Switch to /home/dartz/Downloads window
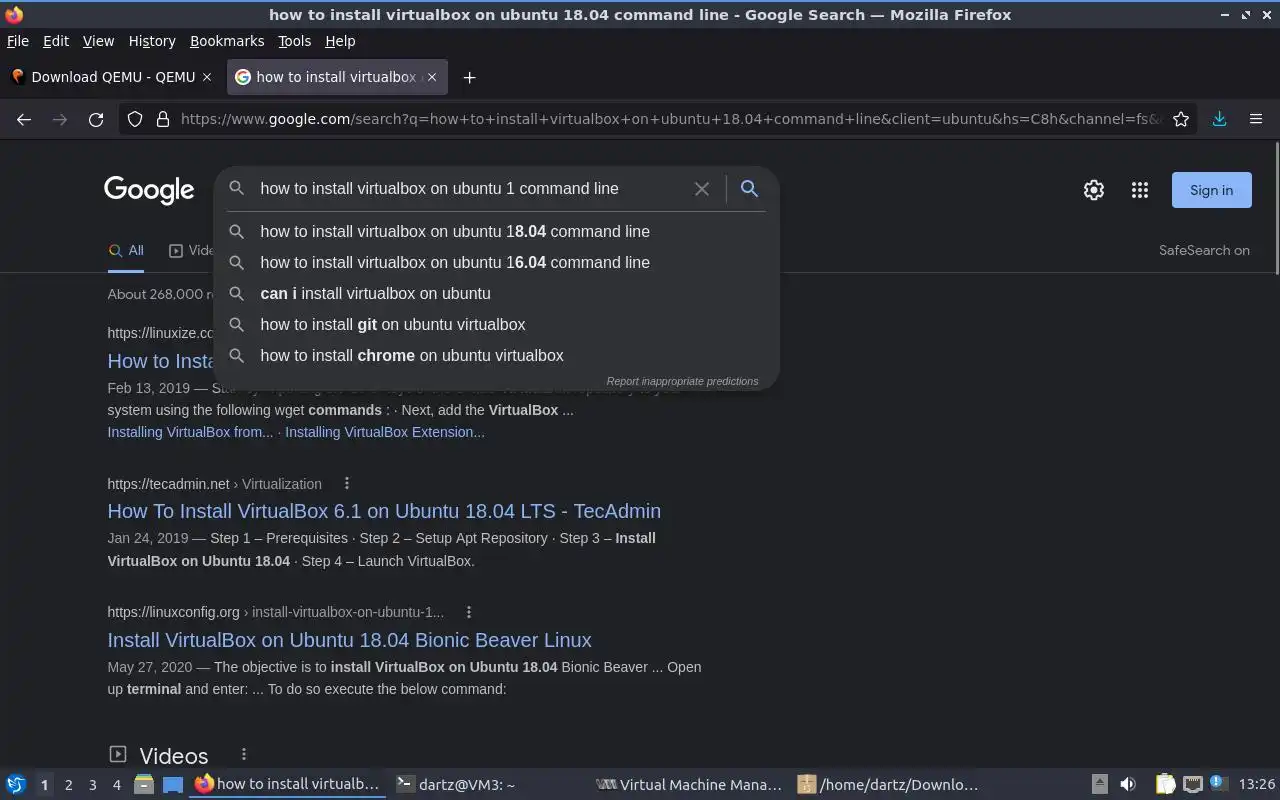Screen dimensions: 1280x800 pos(890,785)
